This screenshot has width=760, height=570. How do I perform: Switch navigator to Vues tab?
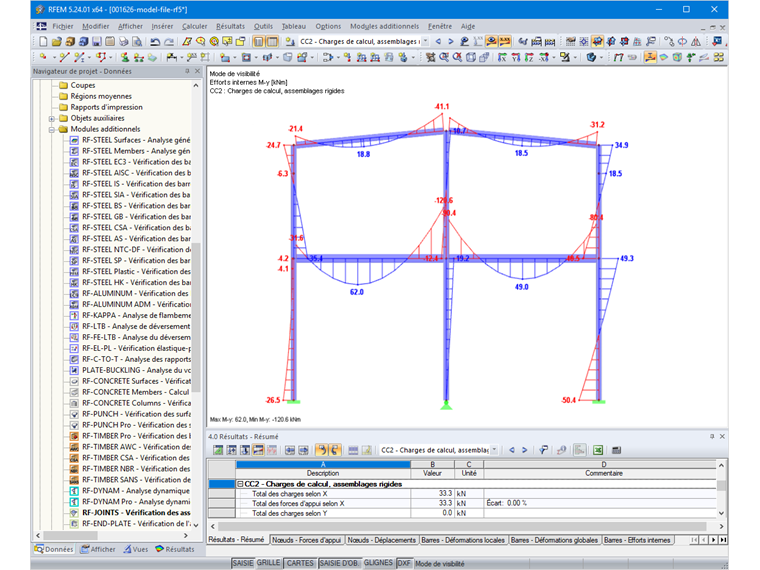point(135,549)
